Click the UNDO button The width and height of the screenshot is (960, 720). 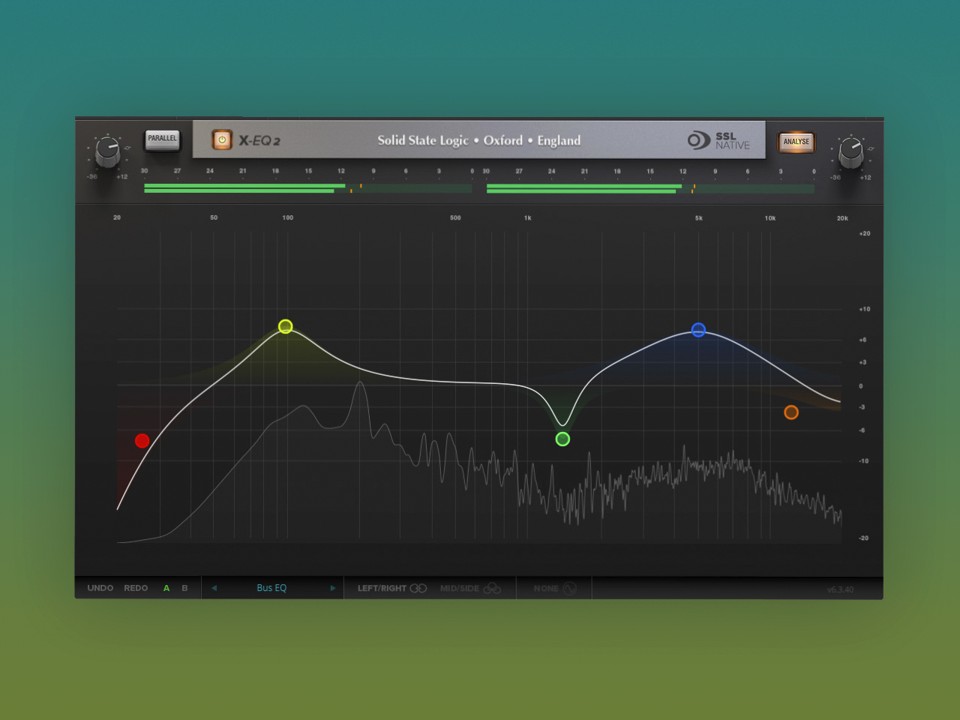(x=100, y=588)
